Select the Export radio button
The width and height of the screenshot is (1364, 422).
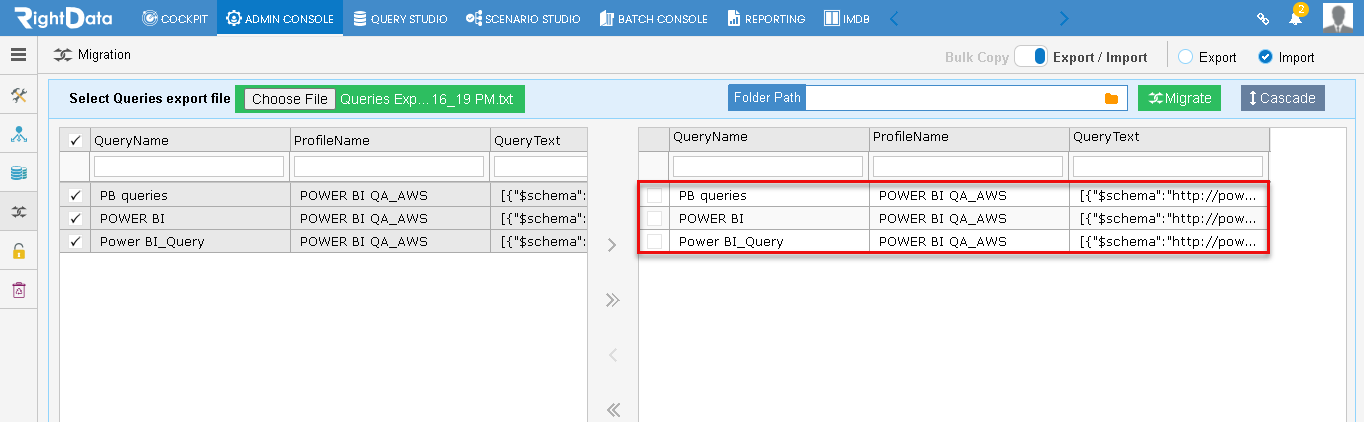tap(1185, 57)
